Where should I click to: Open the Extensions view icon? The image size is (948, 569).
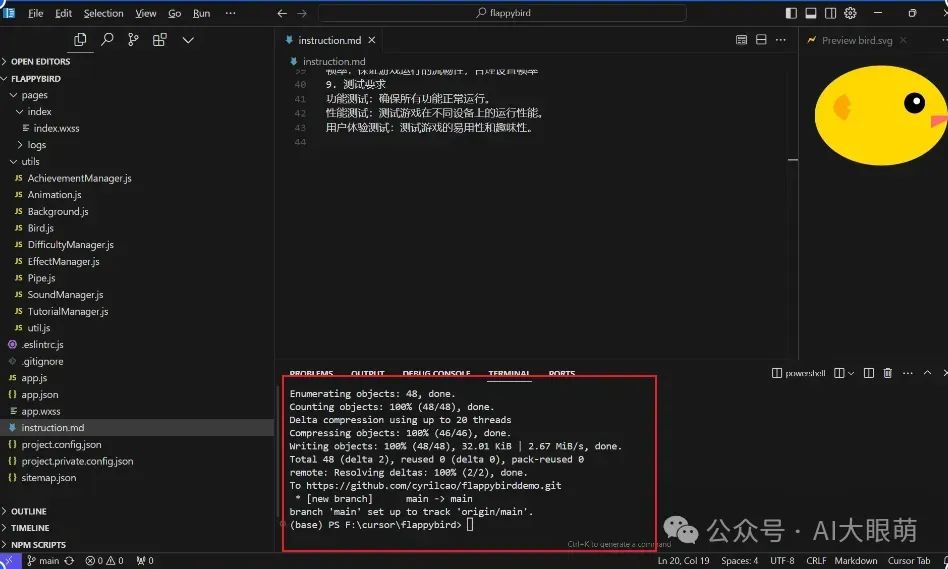[160, 40]
